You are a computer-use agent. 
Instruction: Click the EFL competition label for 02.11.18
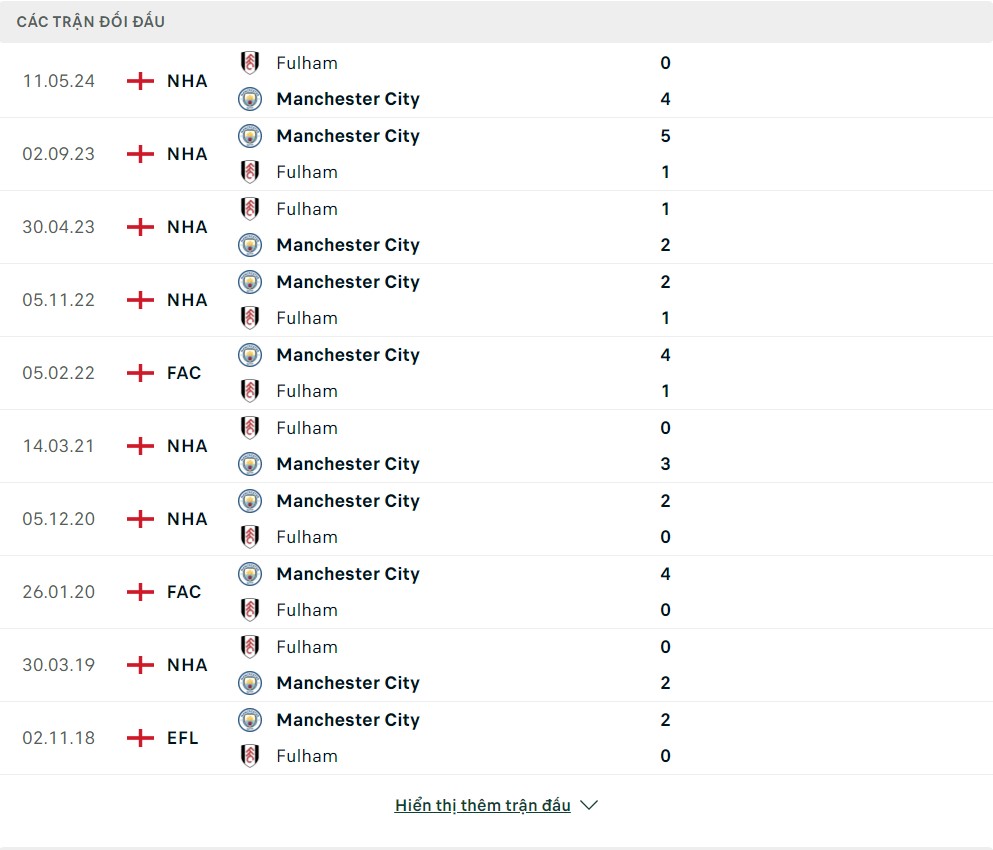183,738
